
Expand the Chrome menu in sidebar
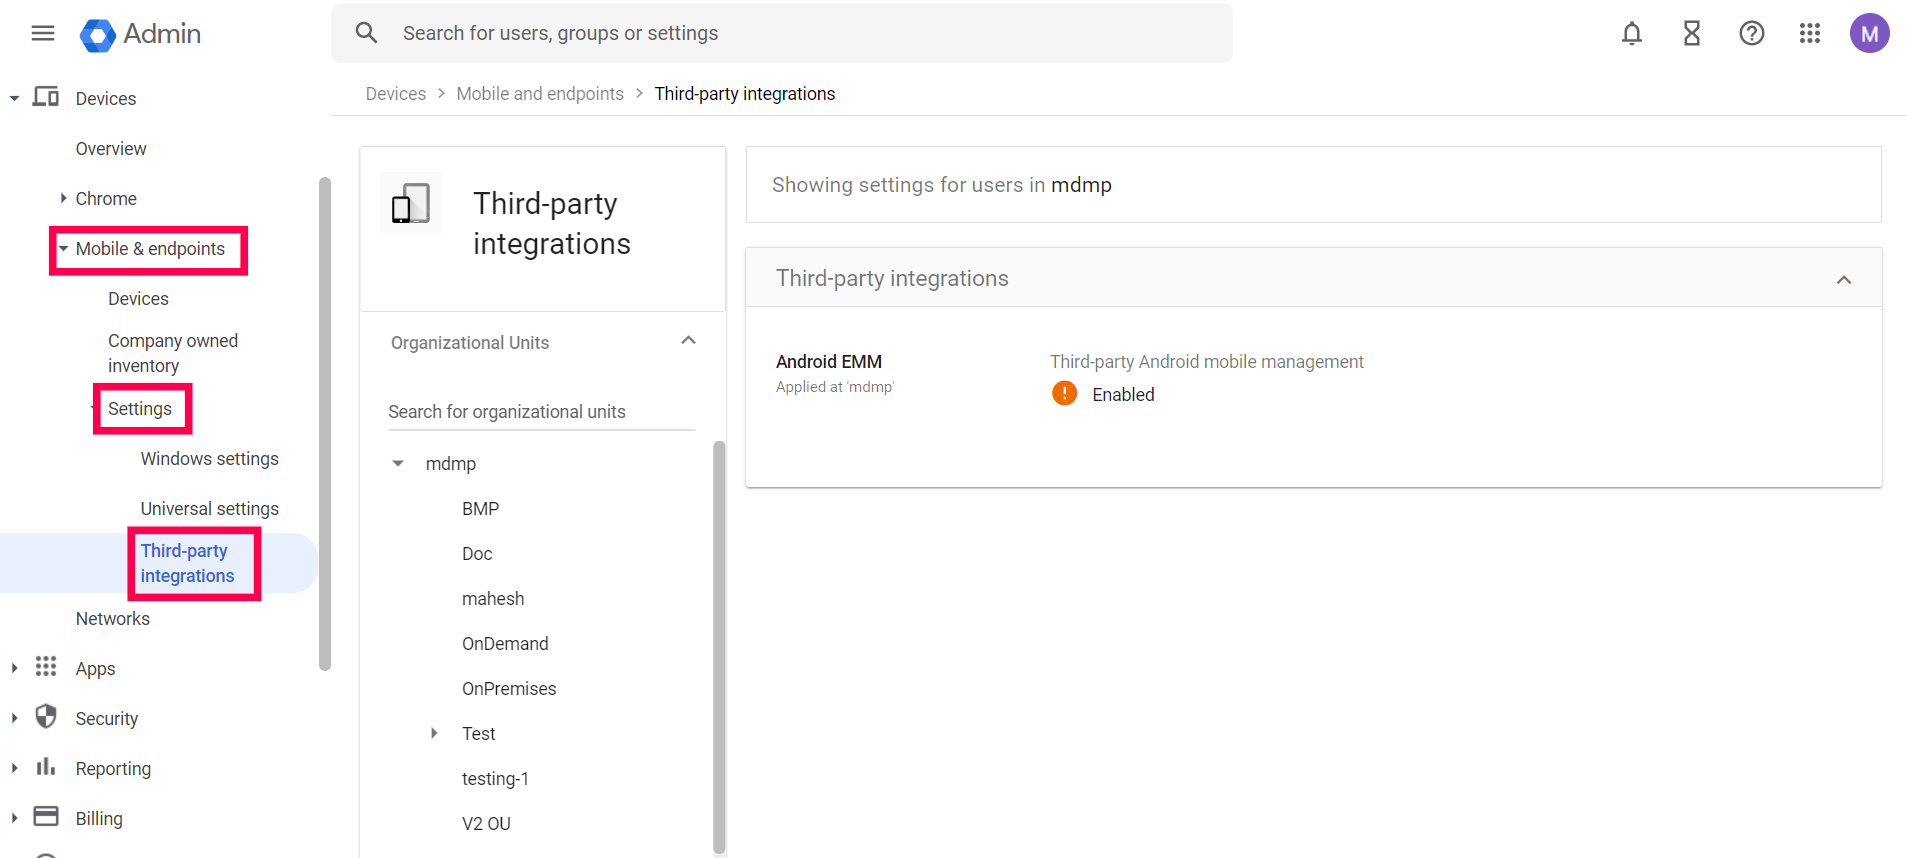pyautogui.click(x=64, y=199)
